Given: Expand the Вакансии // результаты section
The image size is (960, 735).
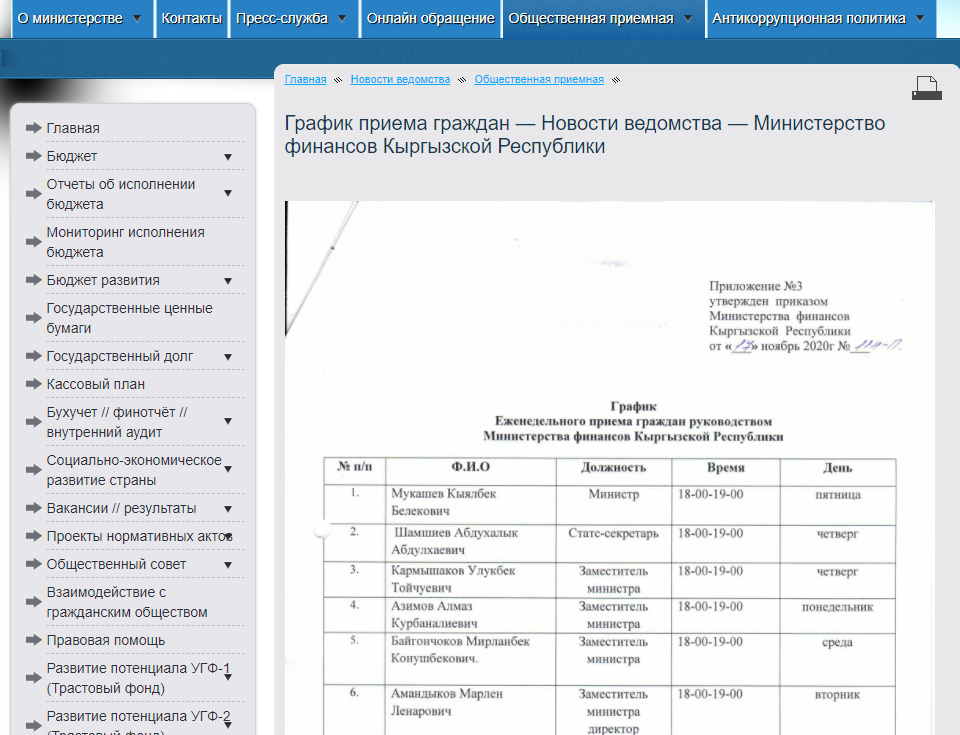Looking at the screenshot, I should [228, 508].
